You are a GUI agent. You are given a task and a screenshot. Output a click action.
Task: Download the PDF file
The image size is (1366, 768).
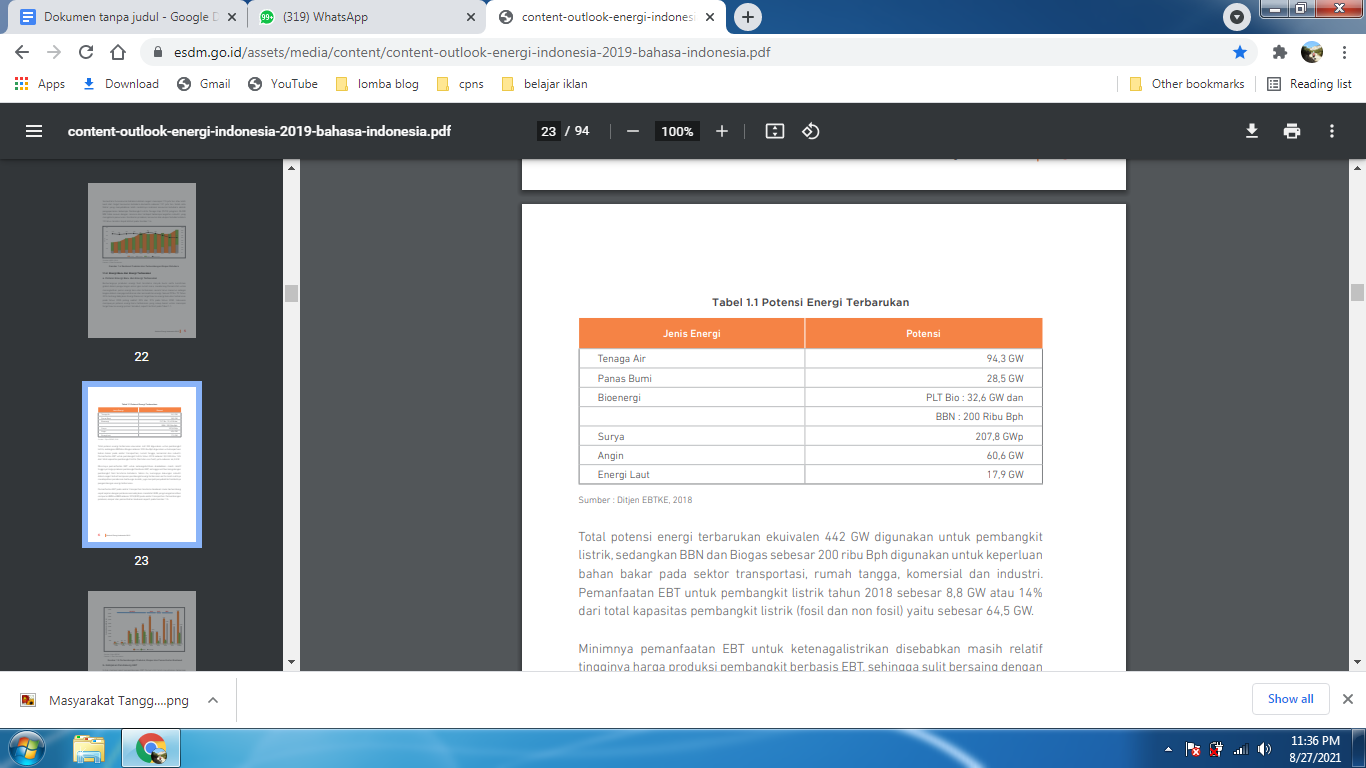[x=1251, y=131]
